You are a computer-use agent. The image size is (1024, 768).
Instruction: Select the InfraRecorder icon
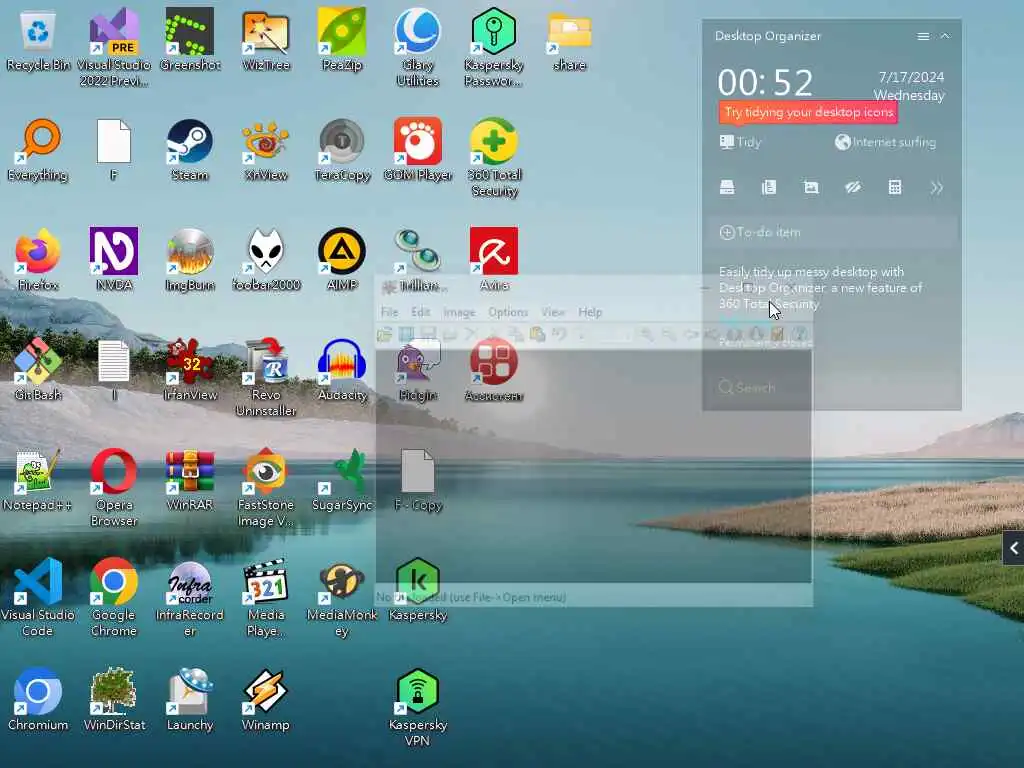[189, 598]
